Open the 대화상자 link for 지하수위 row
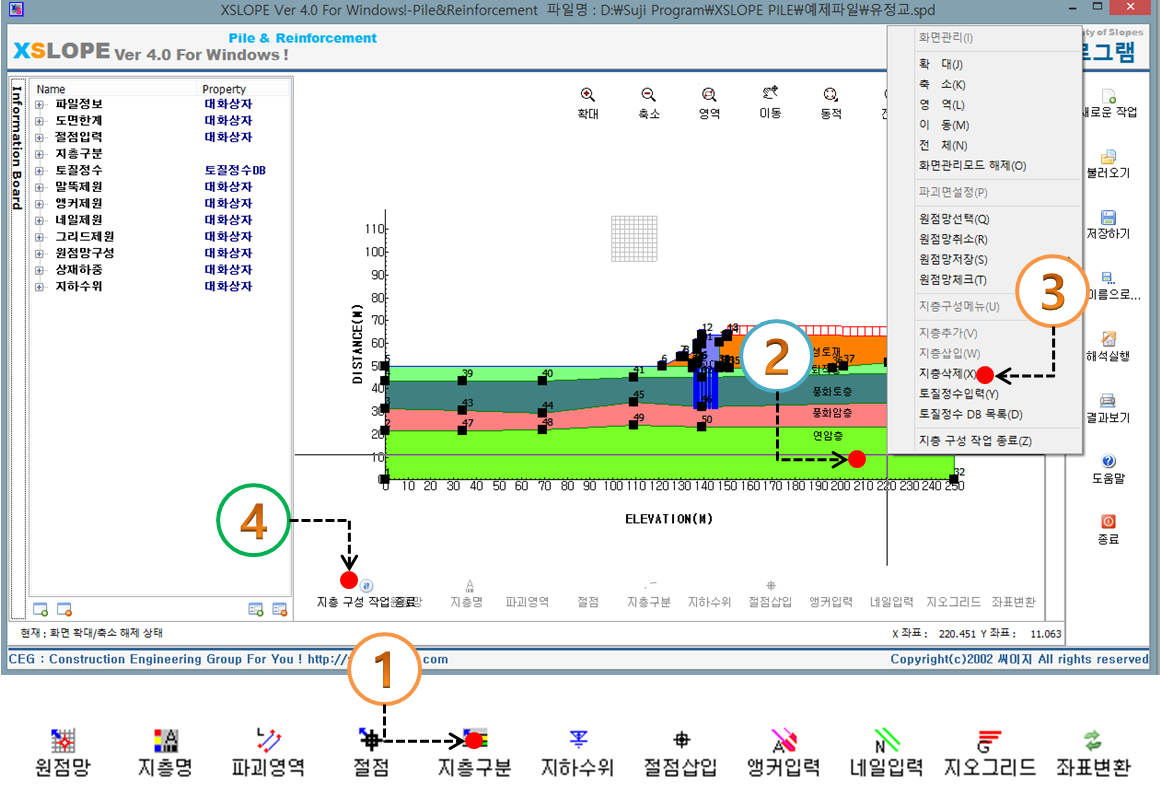Image resolution: width=1160 pixels, height=792 pixels. point(228,286)
